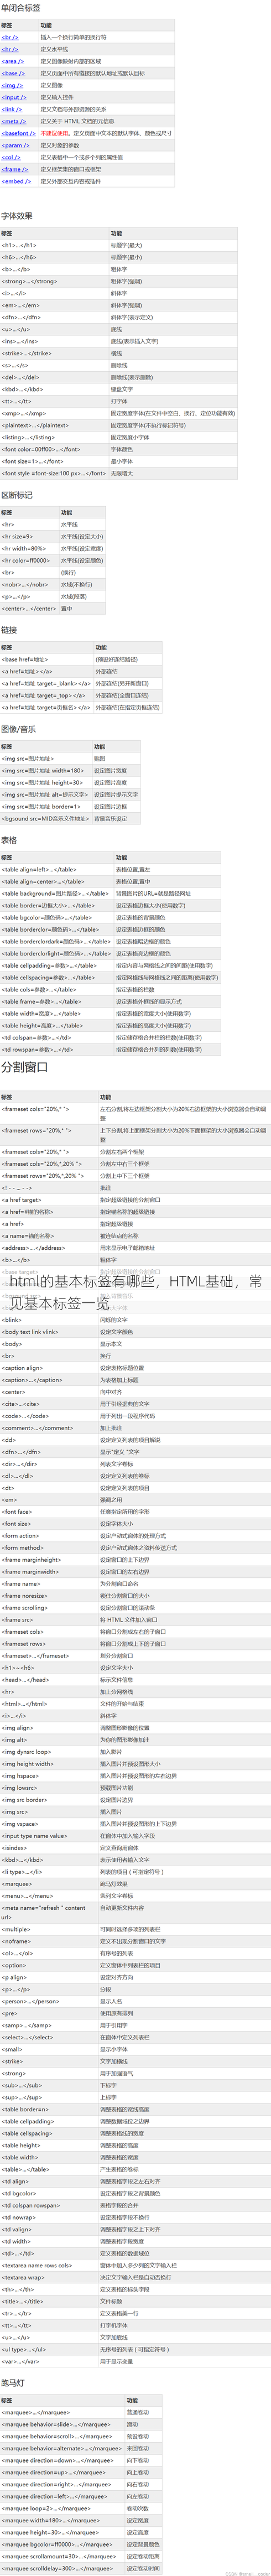Click the <img /> tag link
The width and height of the screenshot is (271, 2576).
coord(12,85)
